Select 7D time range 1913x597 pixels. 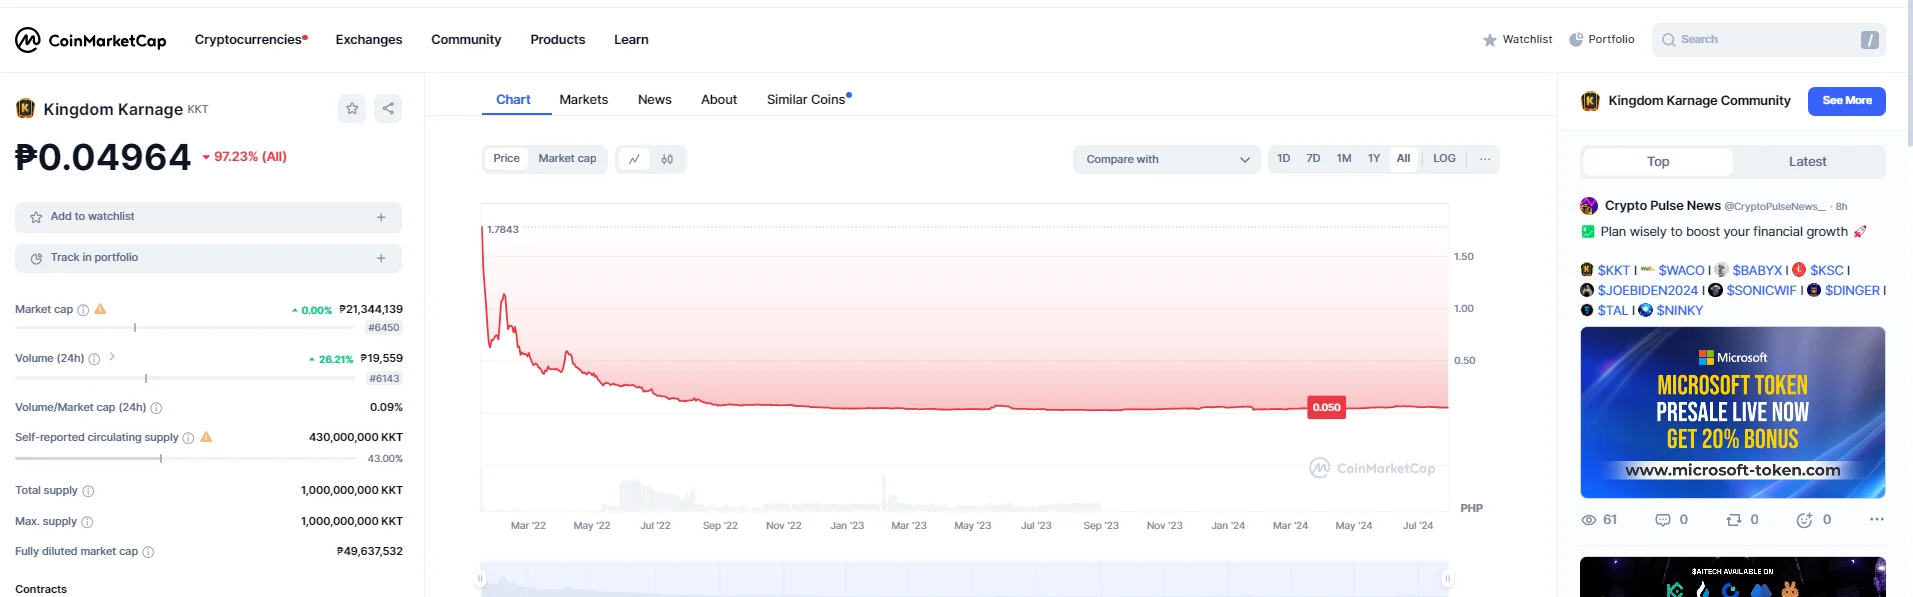click(x=1313, y=159)
